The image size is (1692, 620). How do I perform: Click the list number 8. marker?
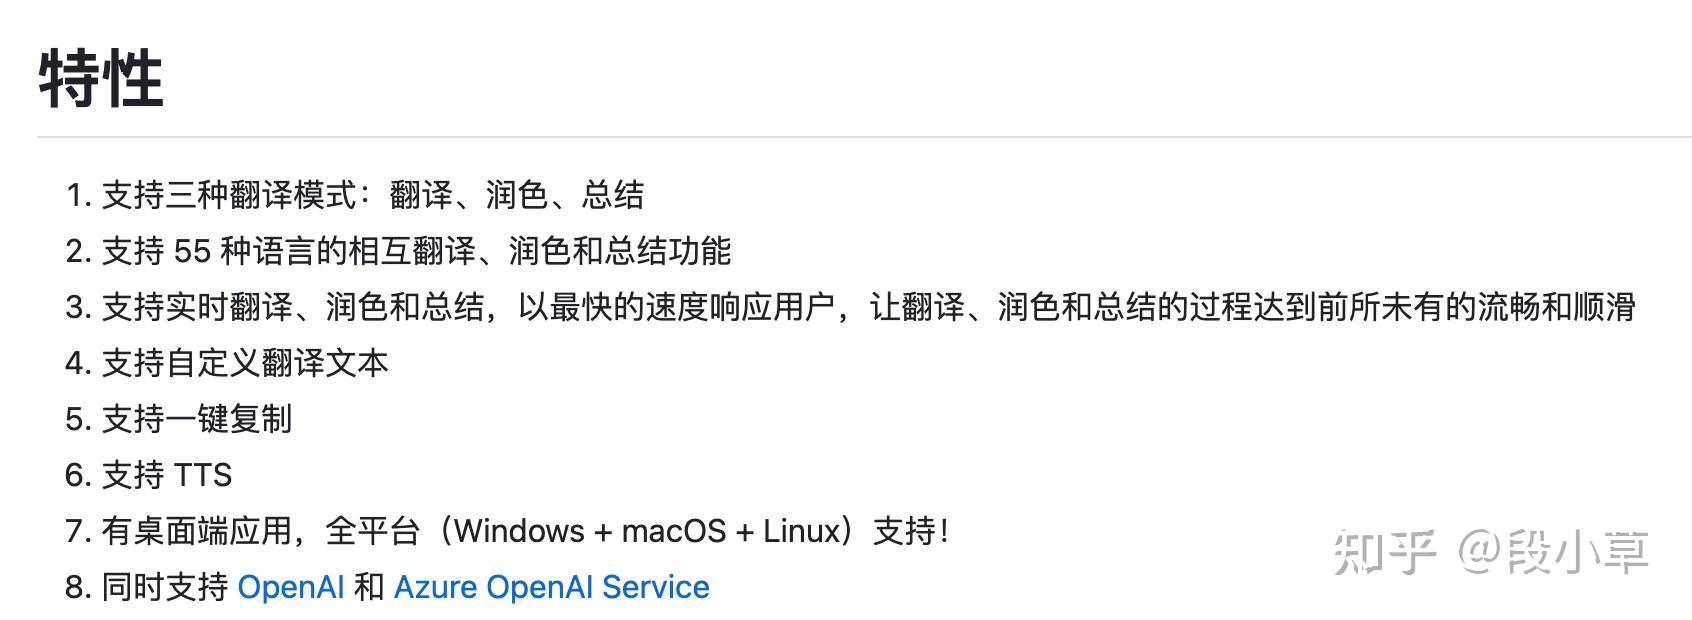pos(79,587)
